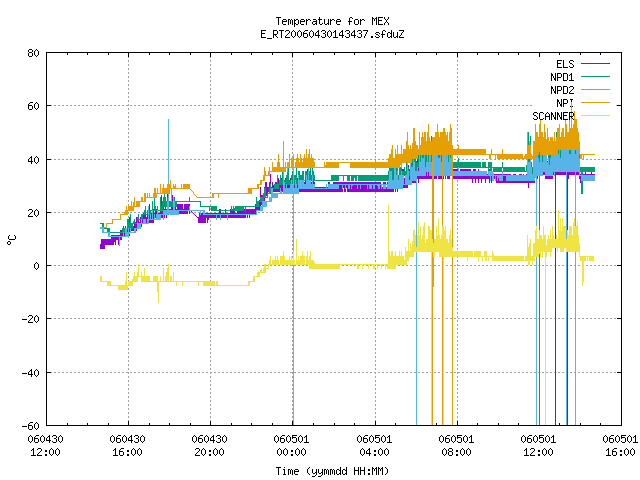Image resolution: width=640 pixels, height=480 pixels.
Task: Click the y-axis label 60
Action: (33, 106)
